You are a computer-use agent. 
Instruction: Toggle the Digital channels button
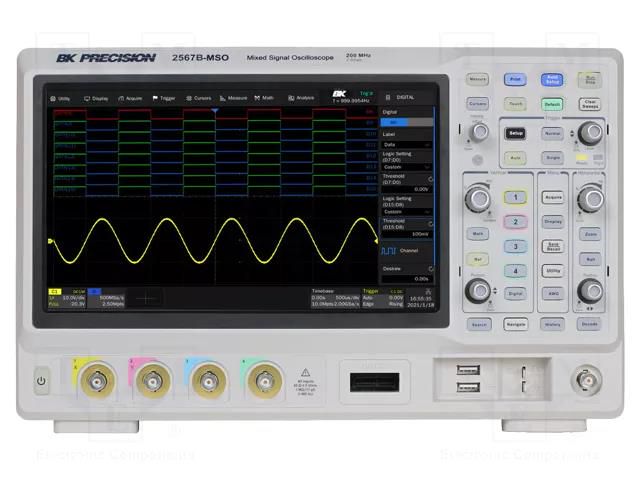515,293
